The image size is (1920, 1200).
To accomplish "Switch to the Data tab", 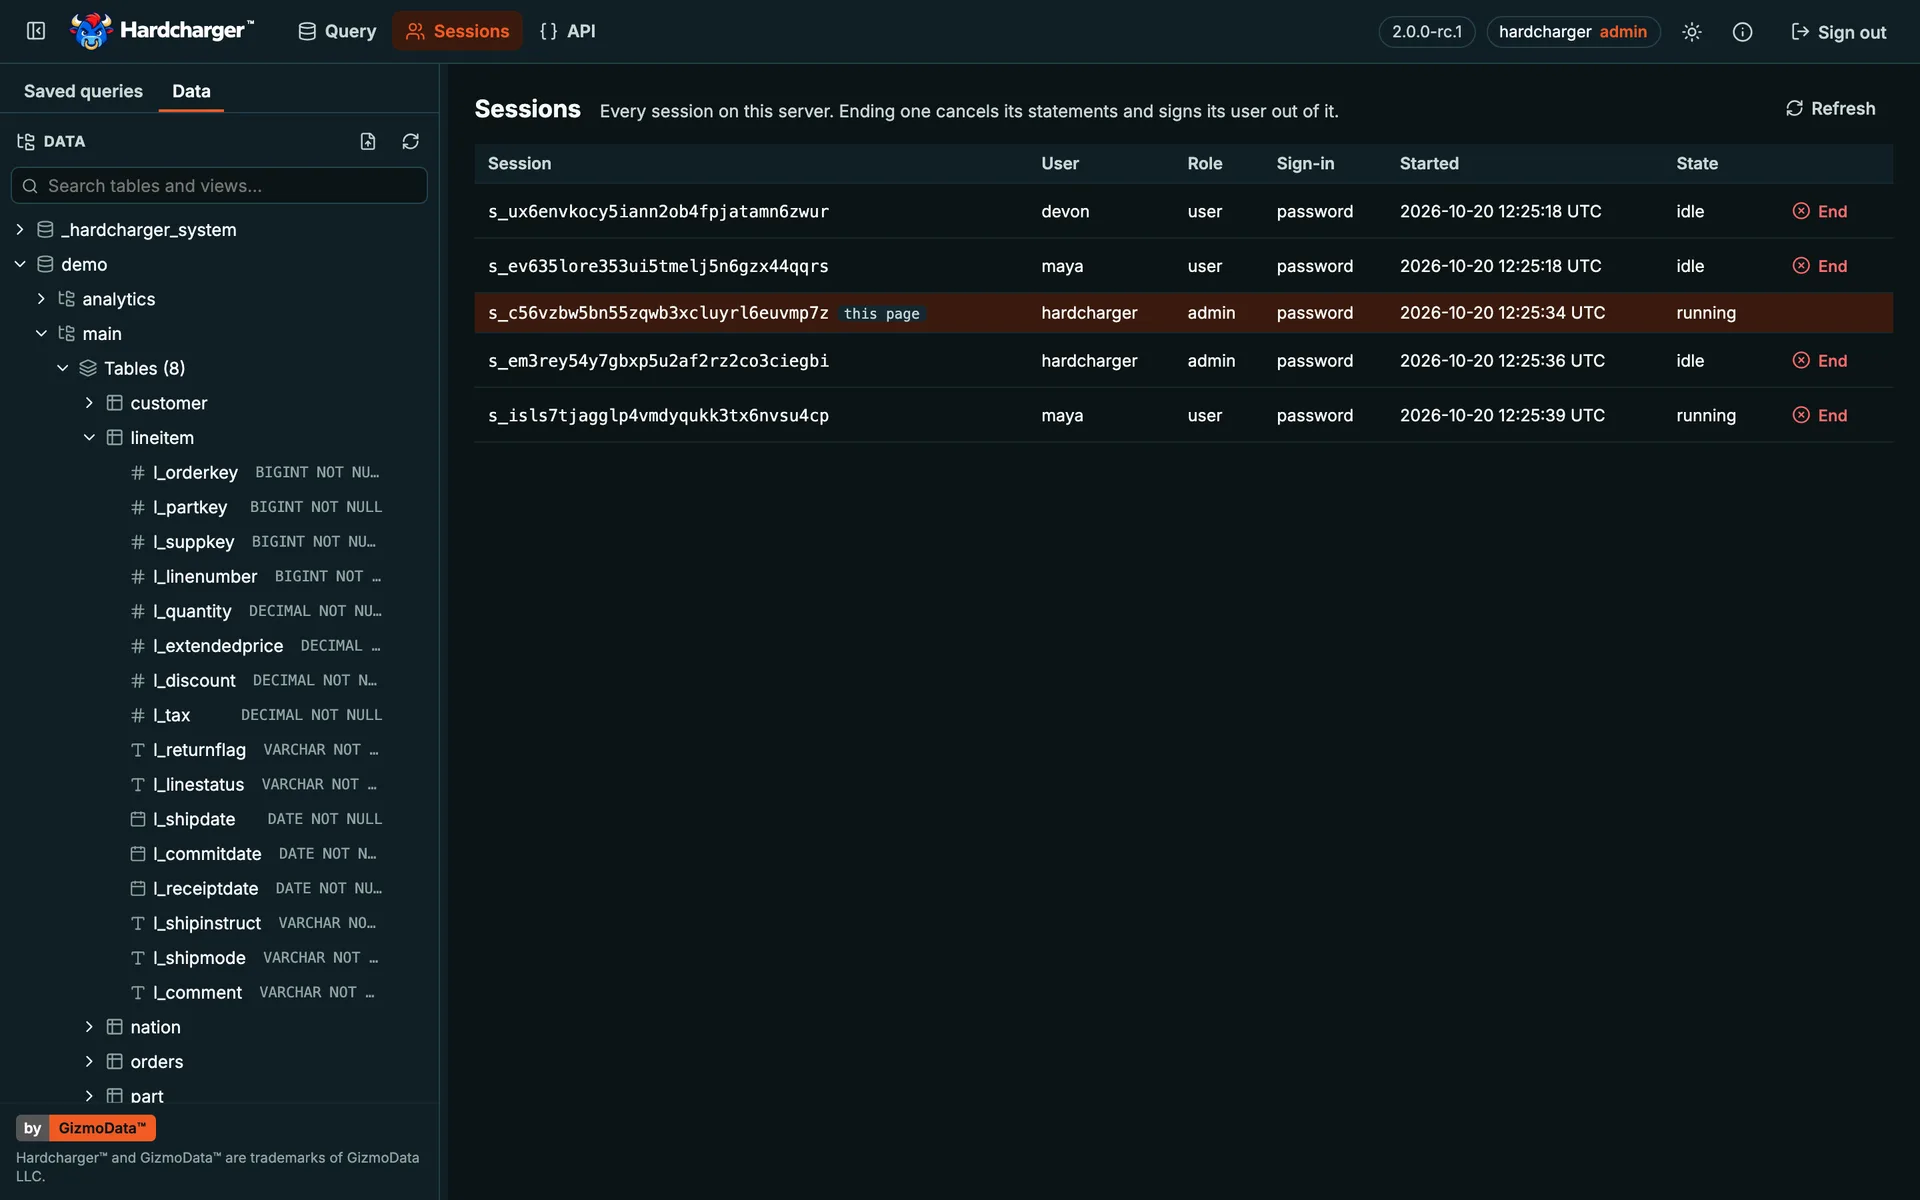I will pyautogui.click(x=191, y=91).
